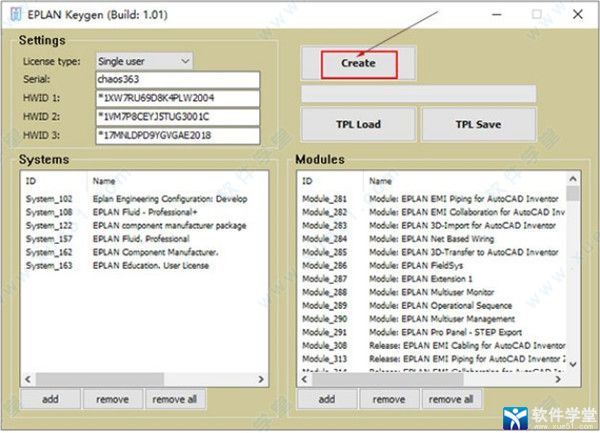Minimize the EPLAN Keygen window
This screenshot has width=600, height=433.
pyautogui.click(x=497, y=15)
